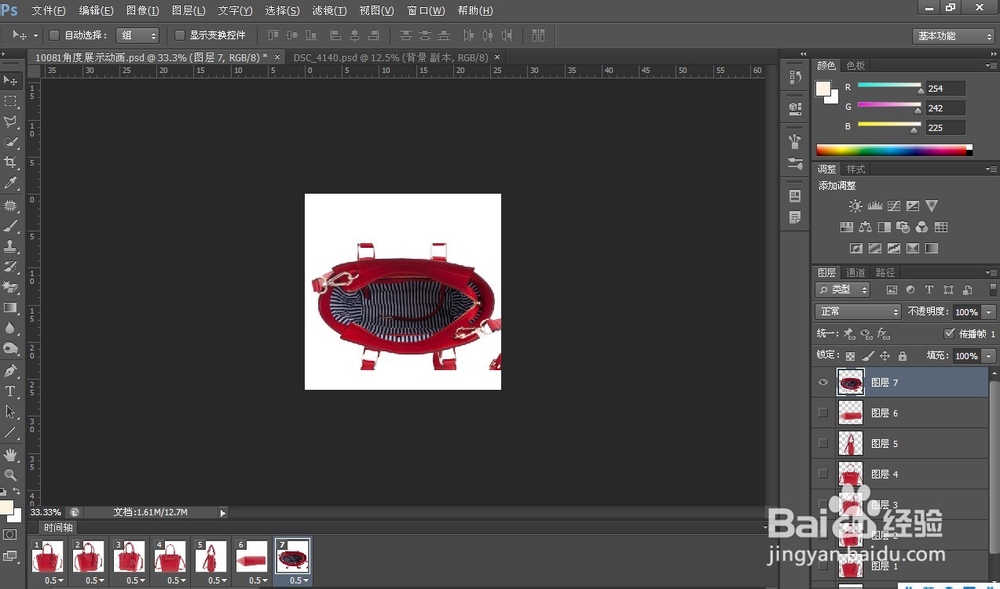
Task: Add a Curves adjustment
Action: click(893, 206)
